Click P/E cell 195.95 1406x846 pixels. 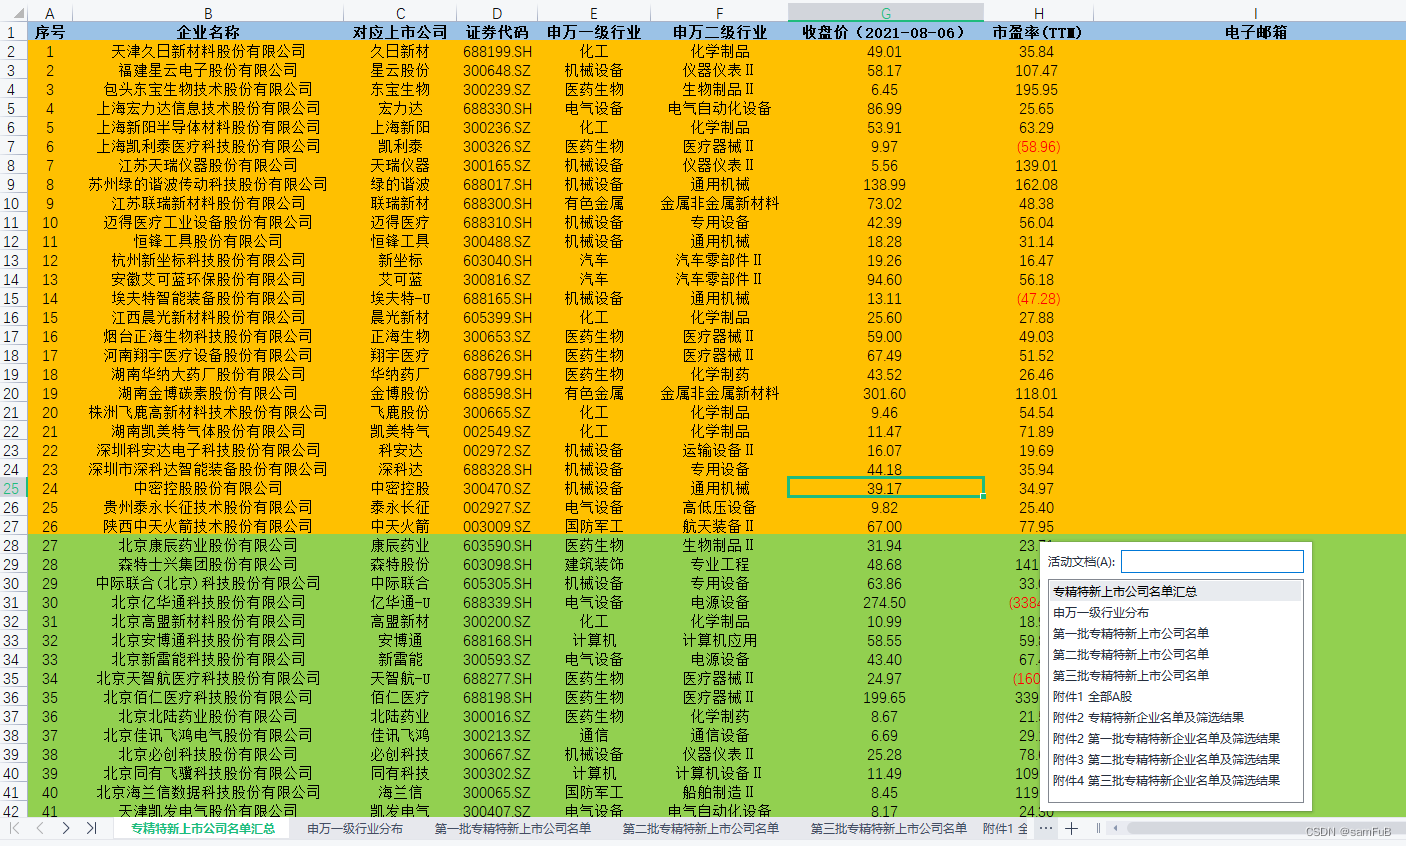(1038, 89)
